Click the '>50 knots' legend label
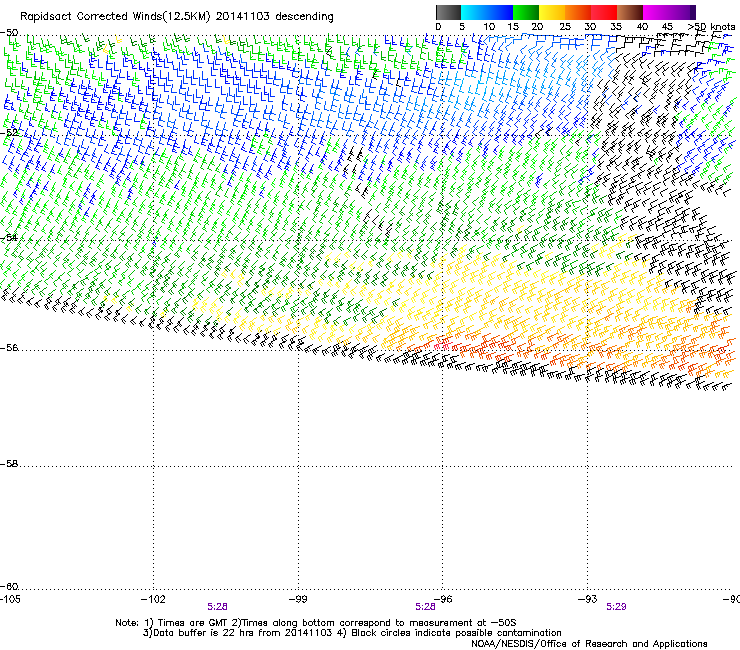This screenshot has width=740, height=650. click(x=711, y=26)
